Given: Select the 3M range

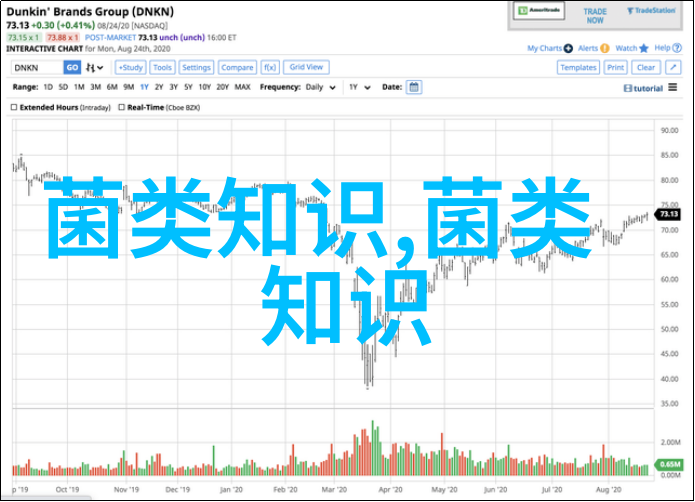Looking at the screenshot, I should 95,87.
